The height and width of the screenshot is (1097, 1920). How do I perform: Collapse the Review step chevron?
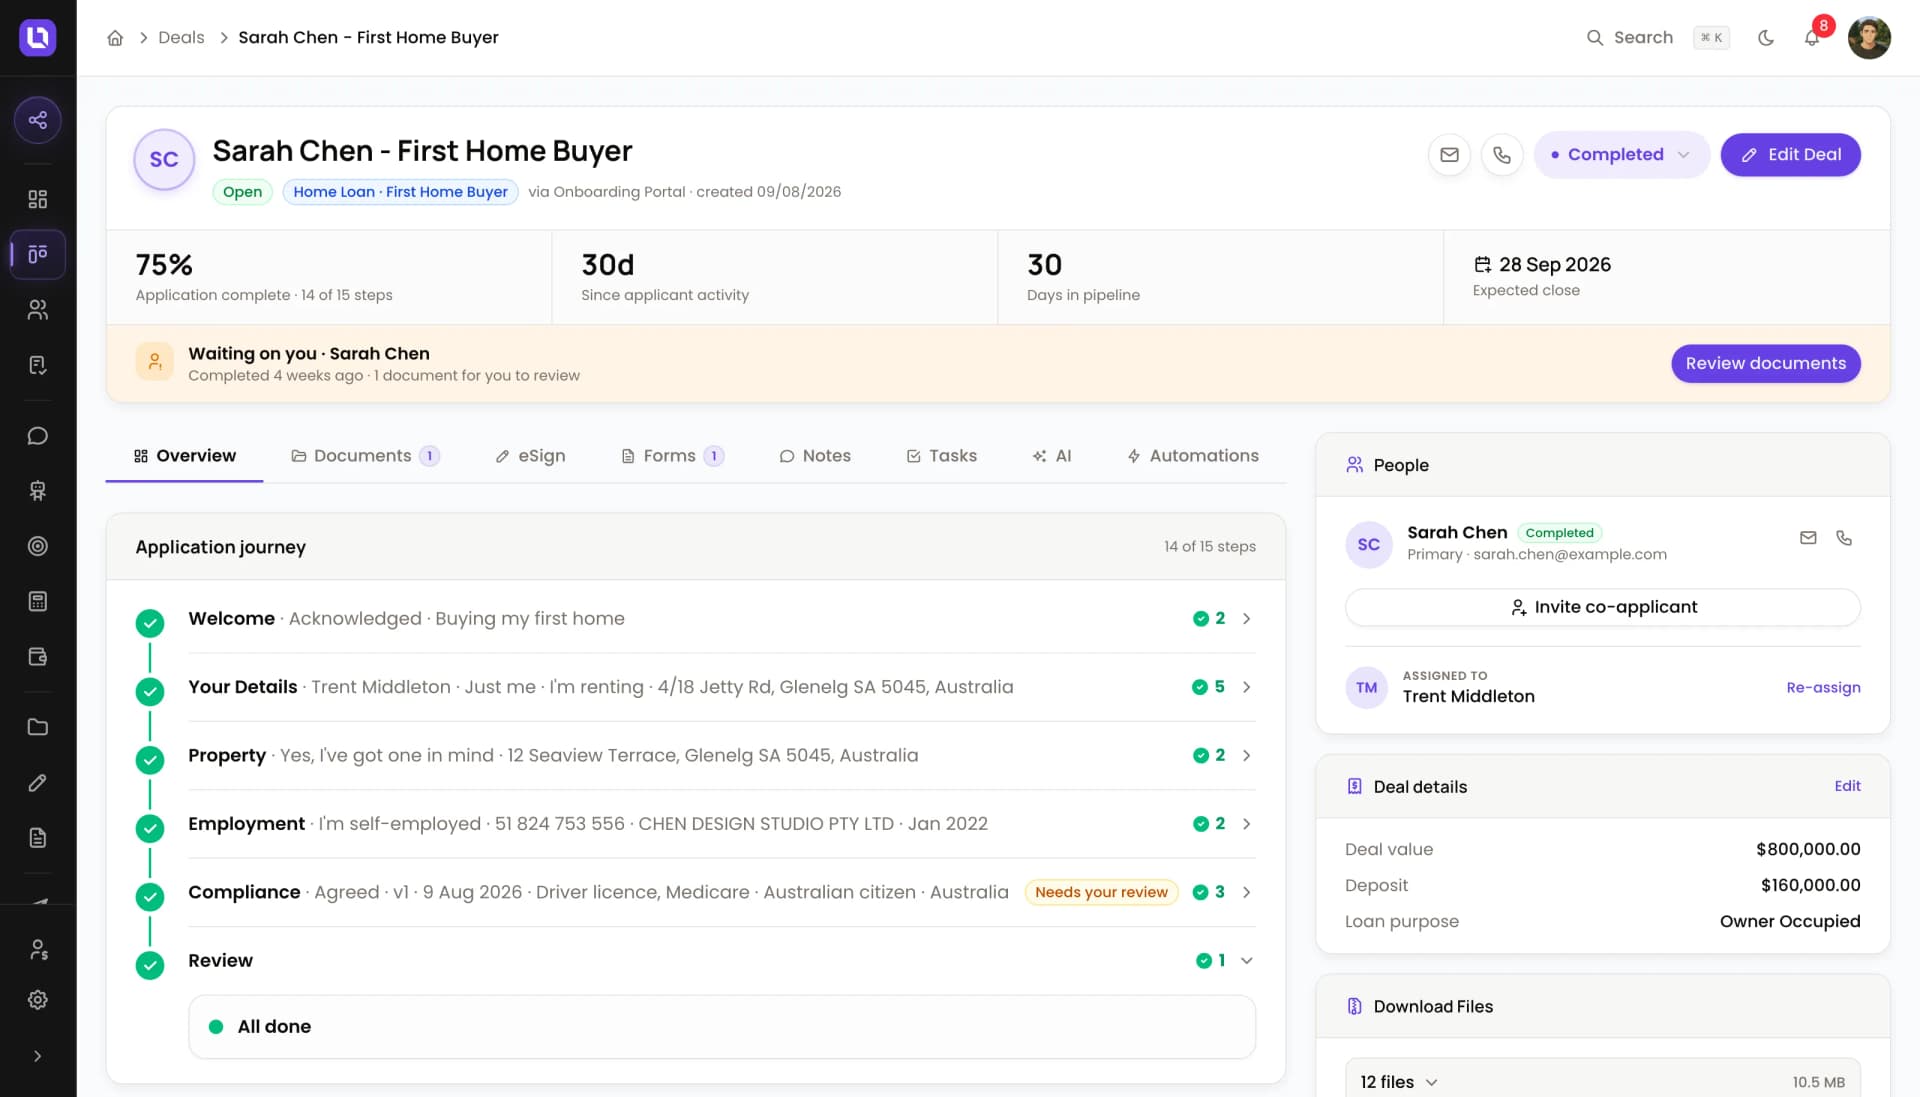coord(1246,961)
